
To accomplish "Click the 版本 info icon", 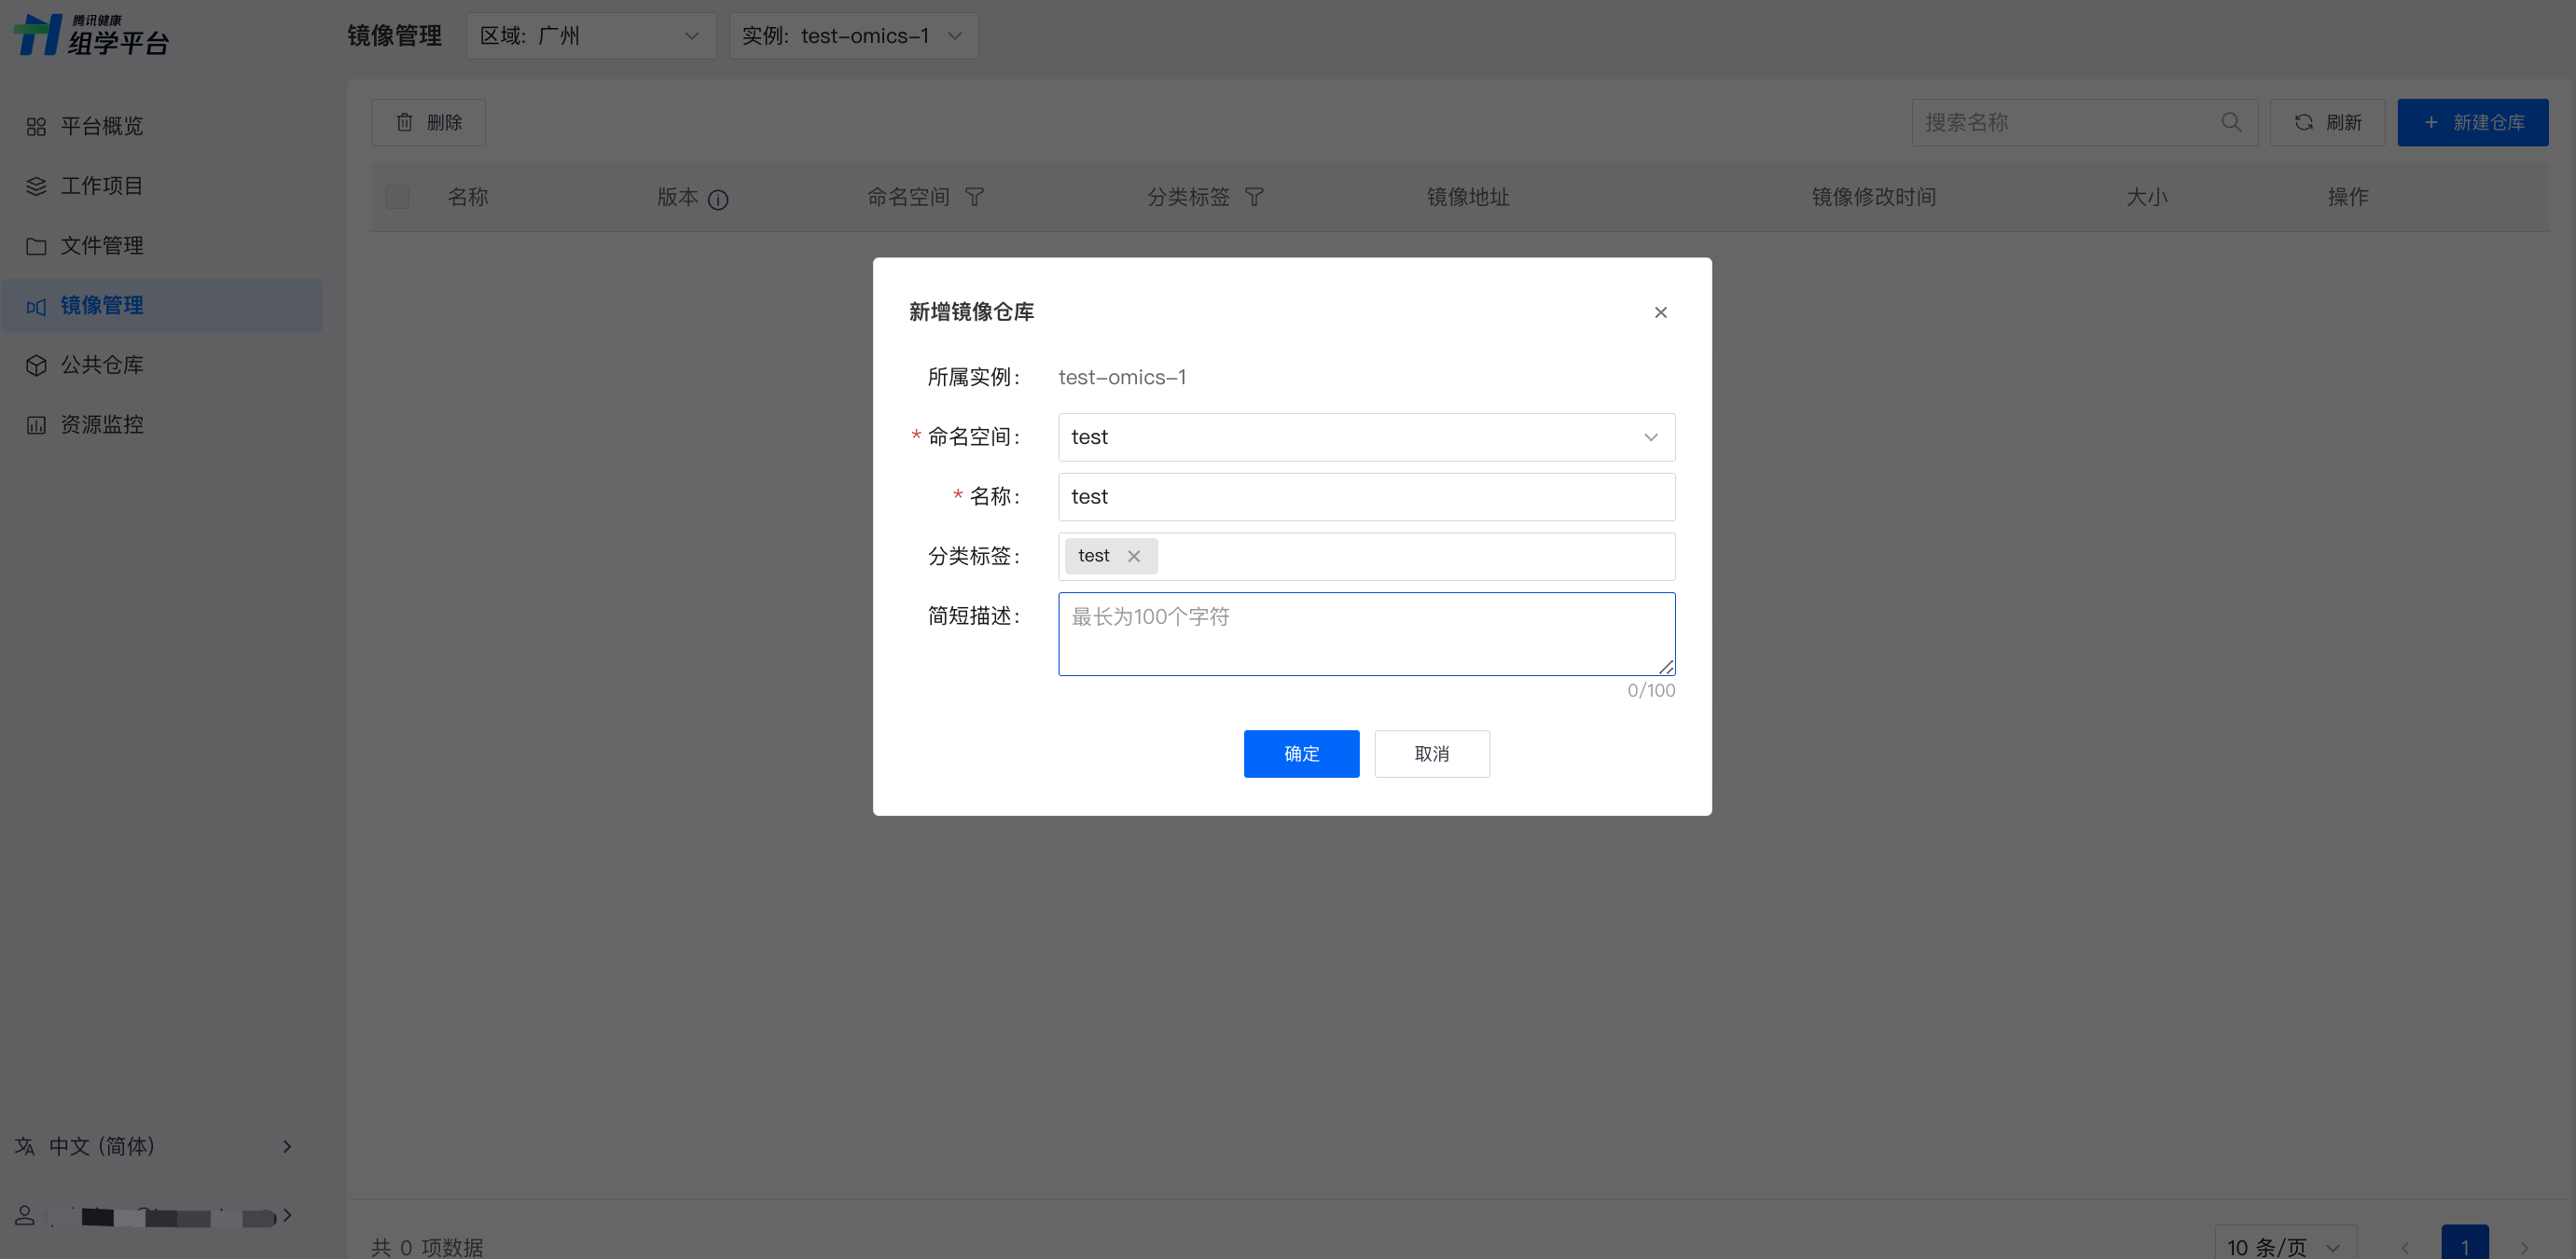I will [x=717, y=200].
